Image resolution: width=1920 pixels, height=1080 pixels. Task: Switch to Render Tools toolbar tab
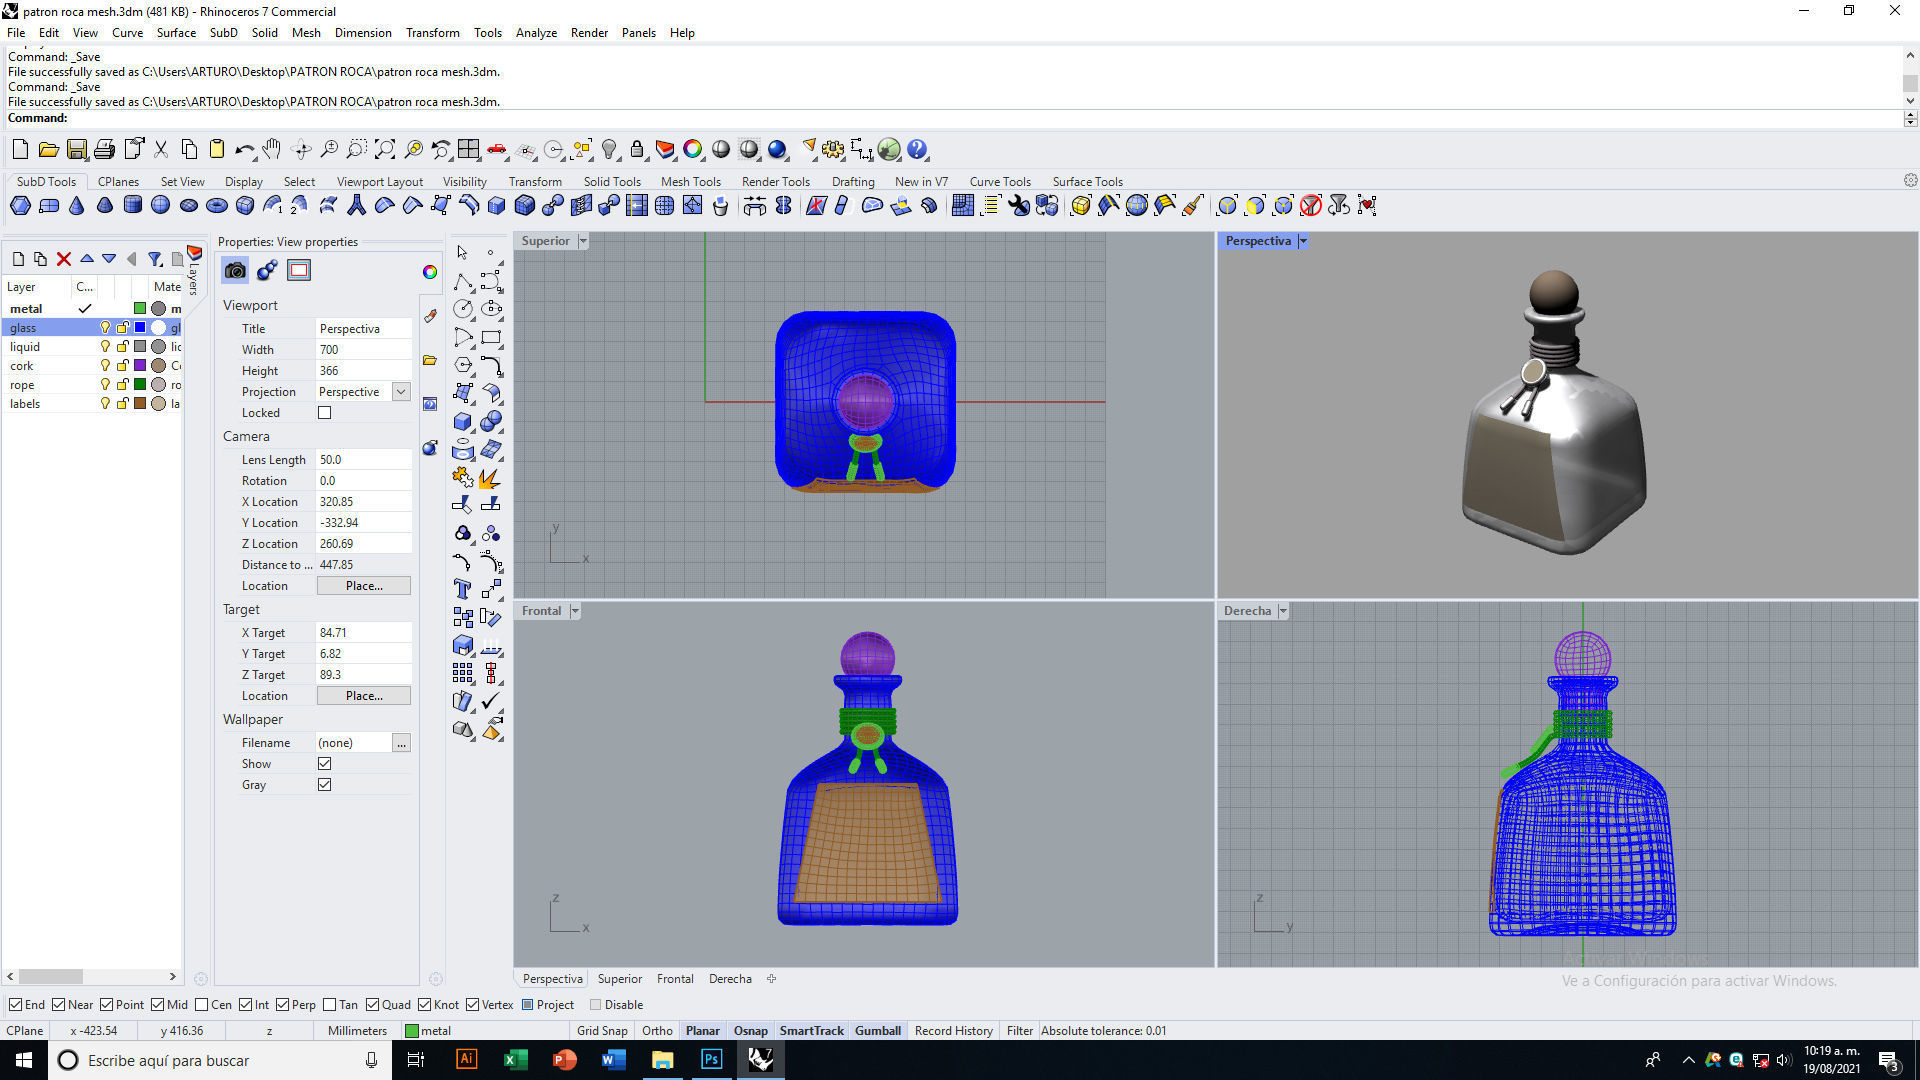coord(775,182)
